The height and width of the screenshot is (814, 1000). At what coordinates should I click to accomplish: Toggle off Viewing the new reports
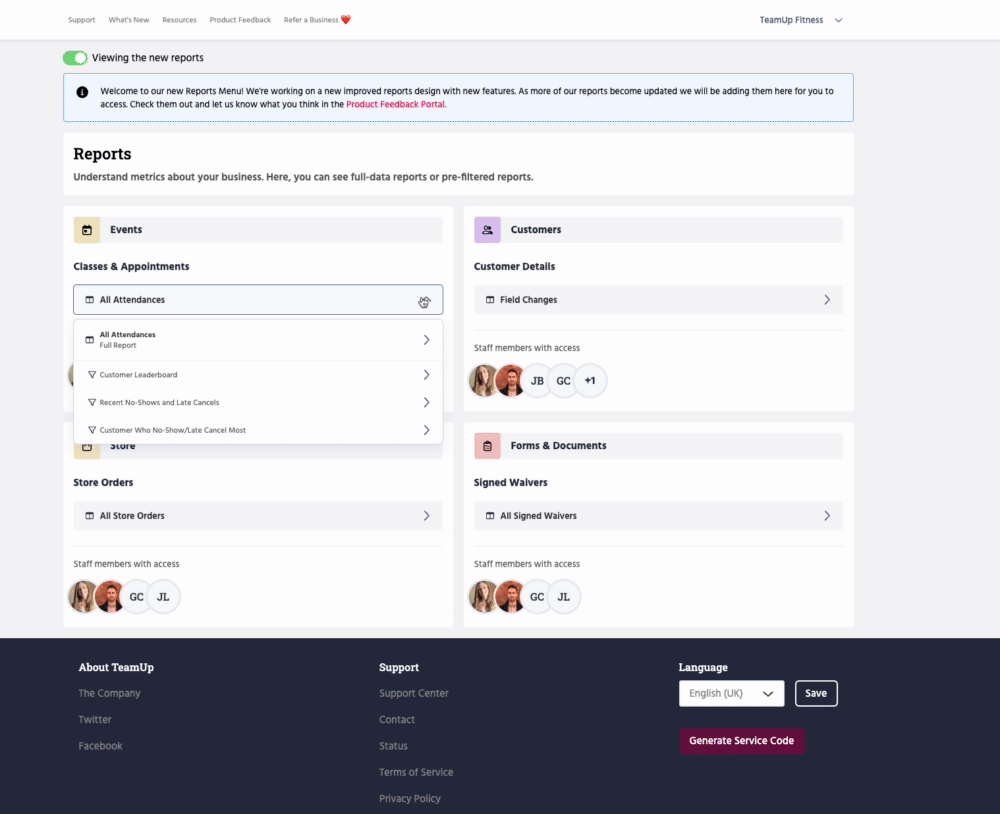click(x=75, y=58)
